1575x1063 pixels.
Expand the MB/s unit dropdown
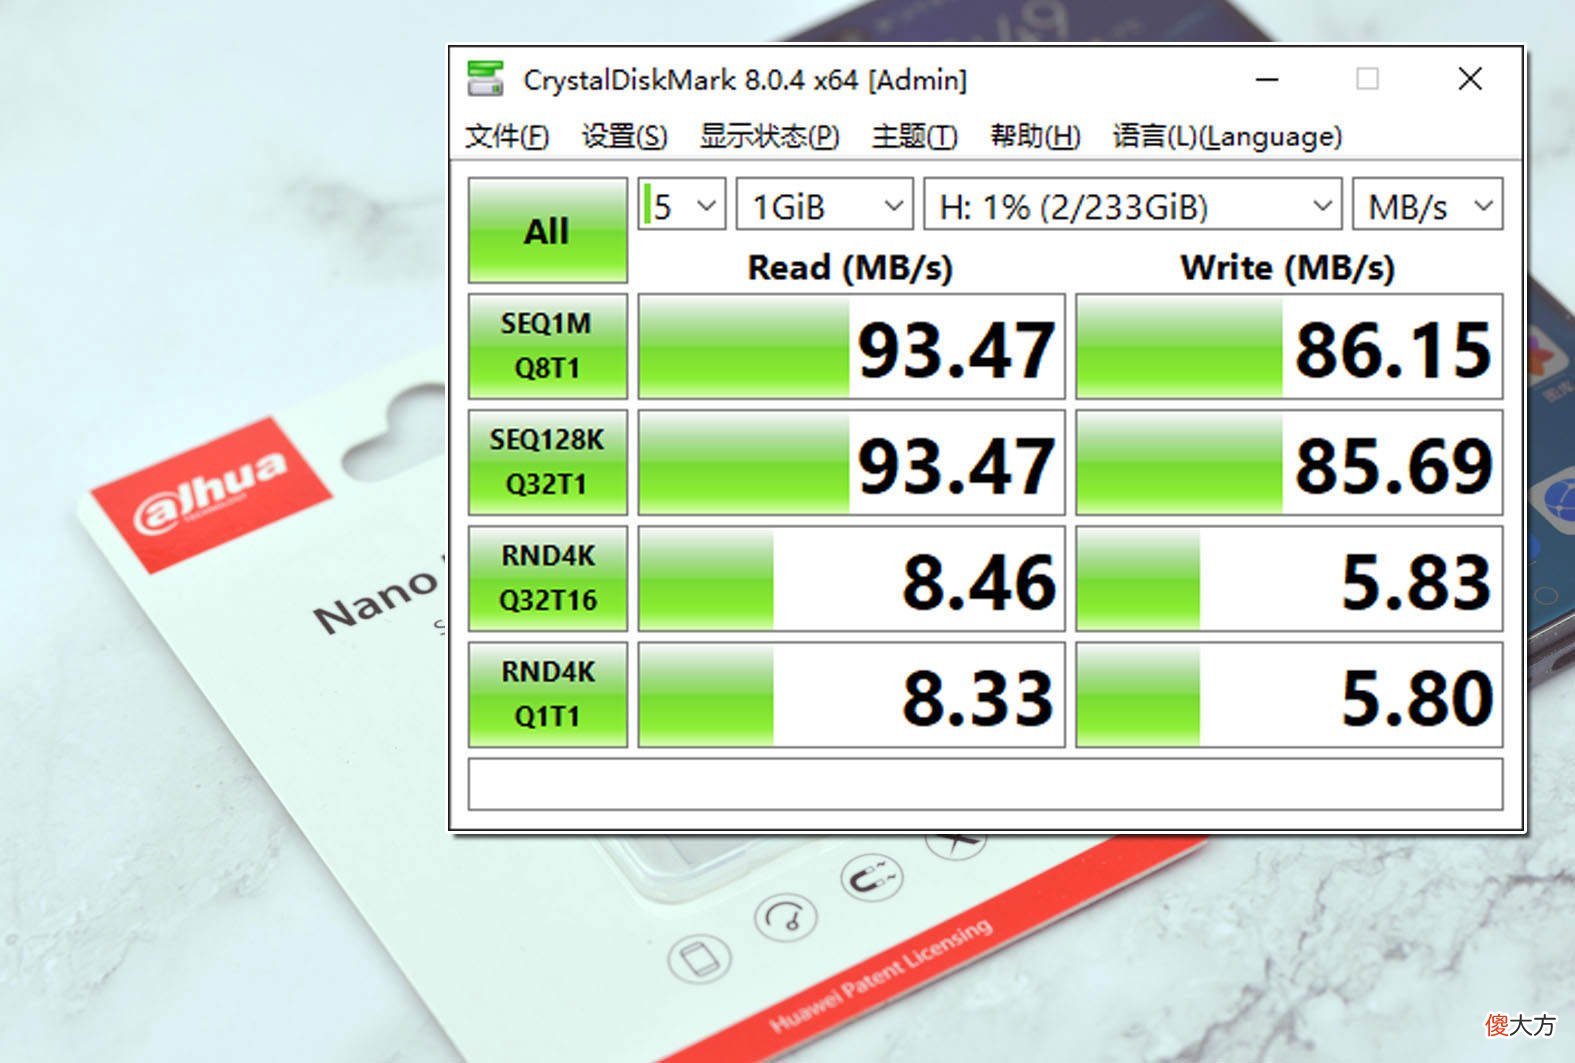[1427, 205]
